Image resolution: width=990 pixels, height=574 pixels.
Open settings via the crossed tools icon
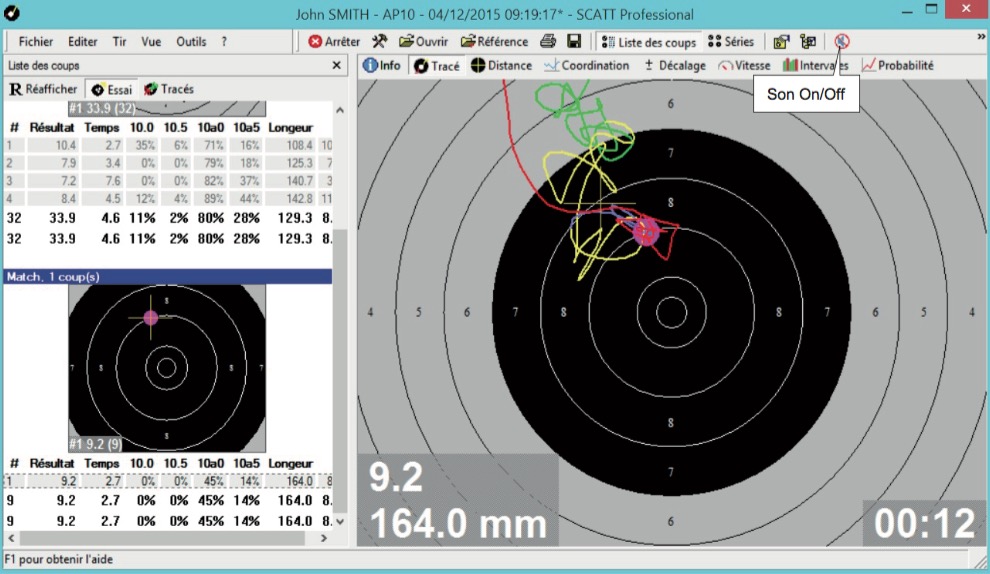[x=379, y=42]
